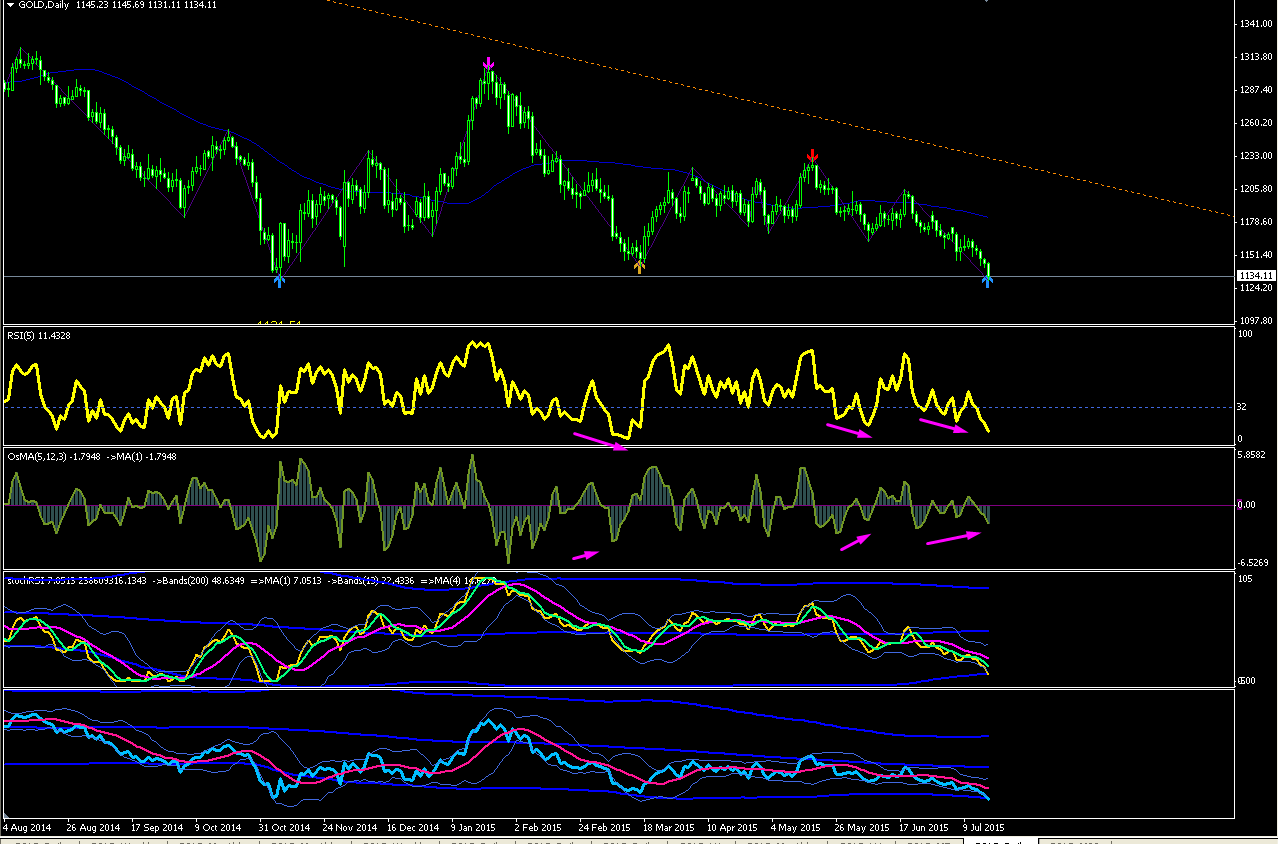The image size is (1278, 844).
Task: Click the 4 May 2015 date label
Action: coord(798,828)
